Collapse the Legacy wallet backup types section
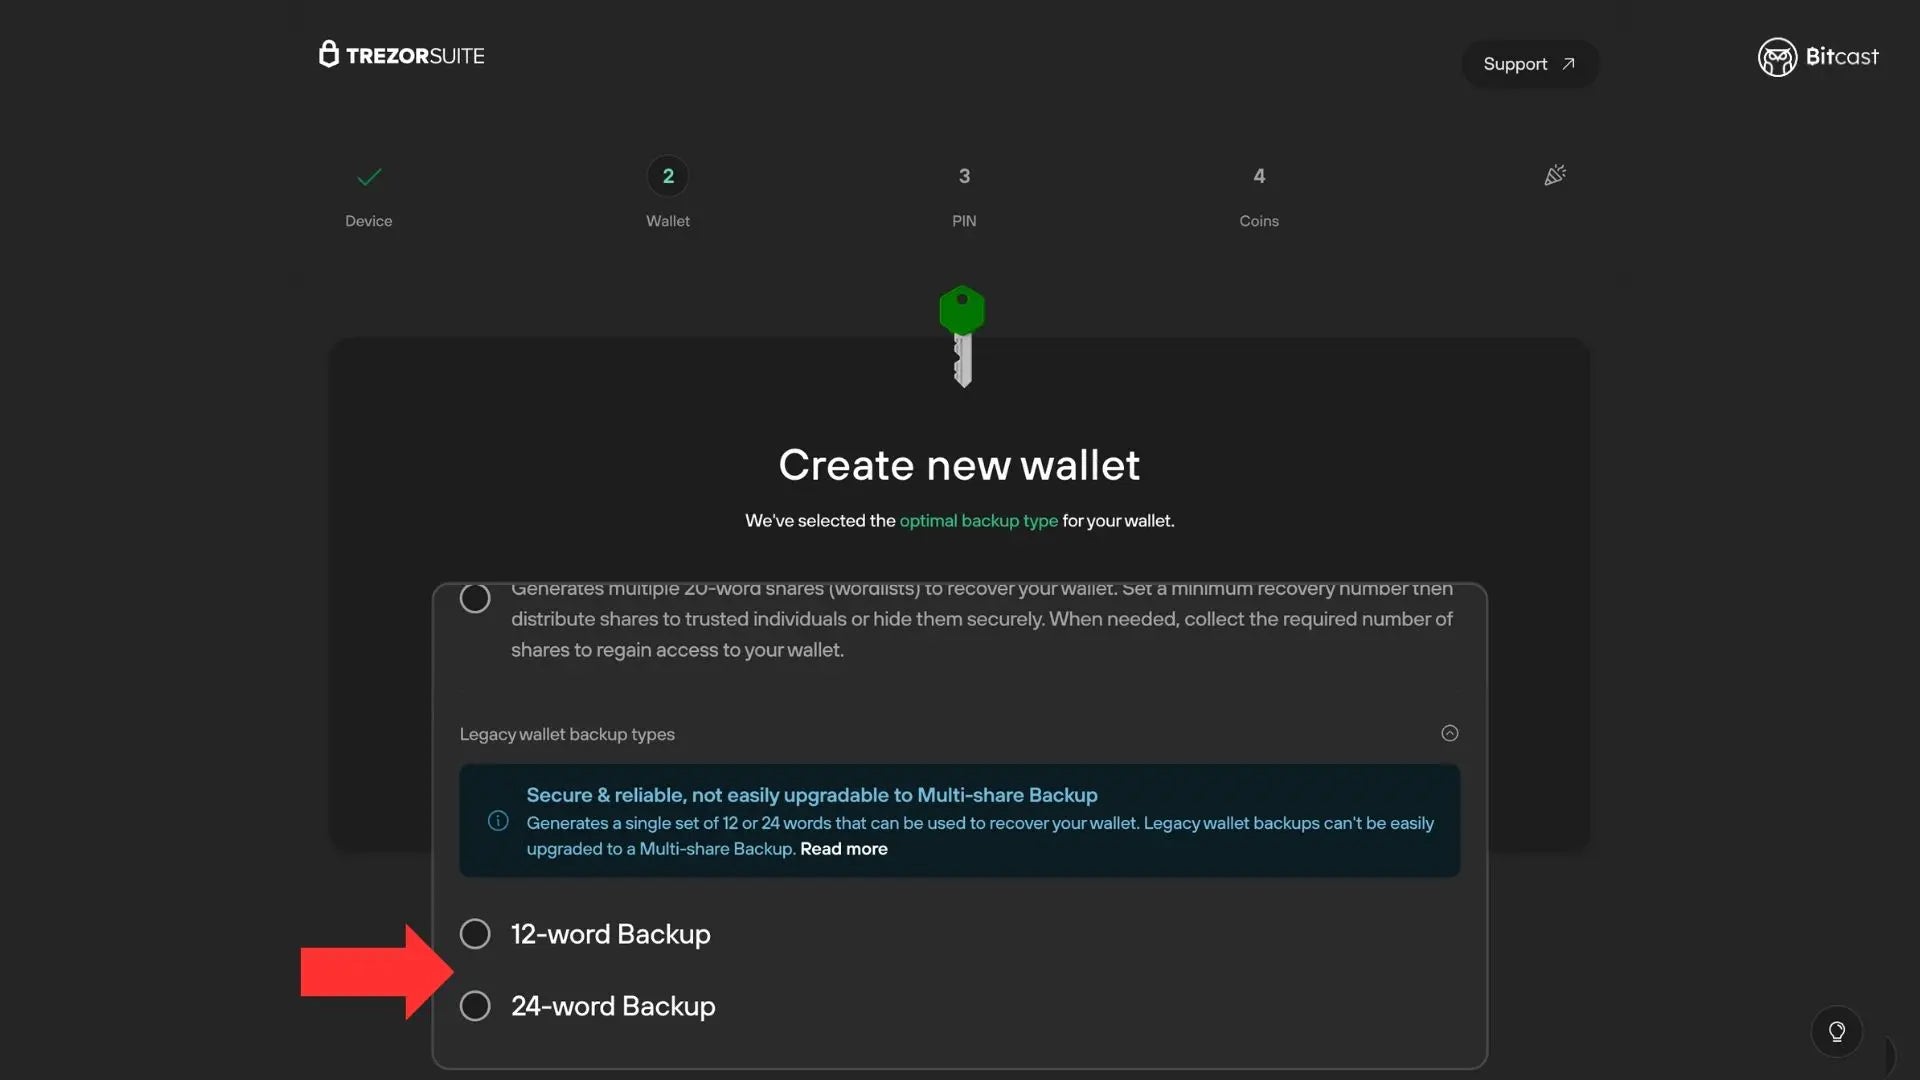Viewport: 1920px width, 1080px height. [1449, 733]
